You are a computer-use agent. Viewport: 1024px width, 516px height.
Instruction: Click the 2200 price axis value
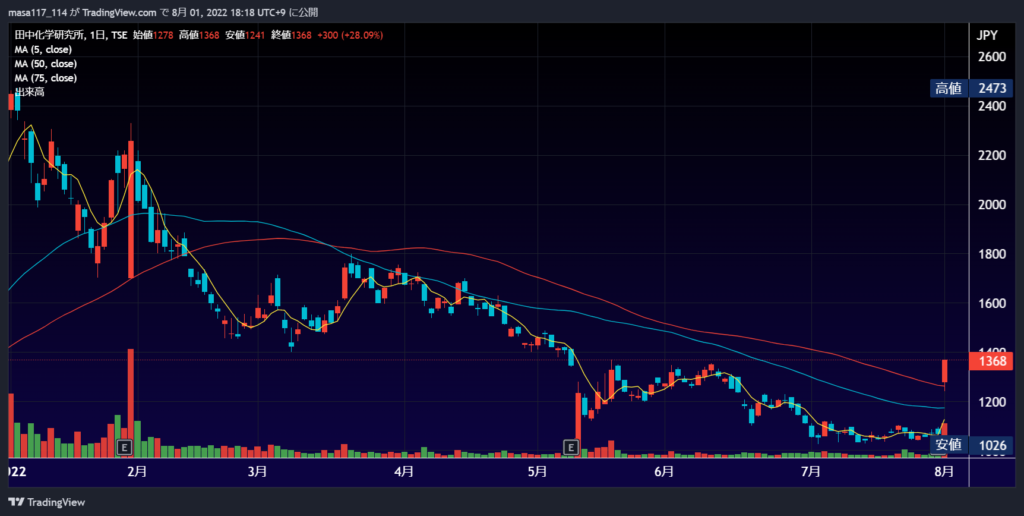click(x=992, y=155)
